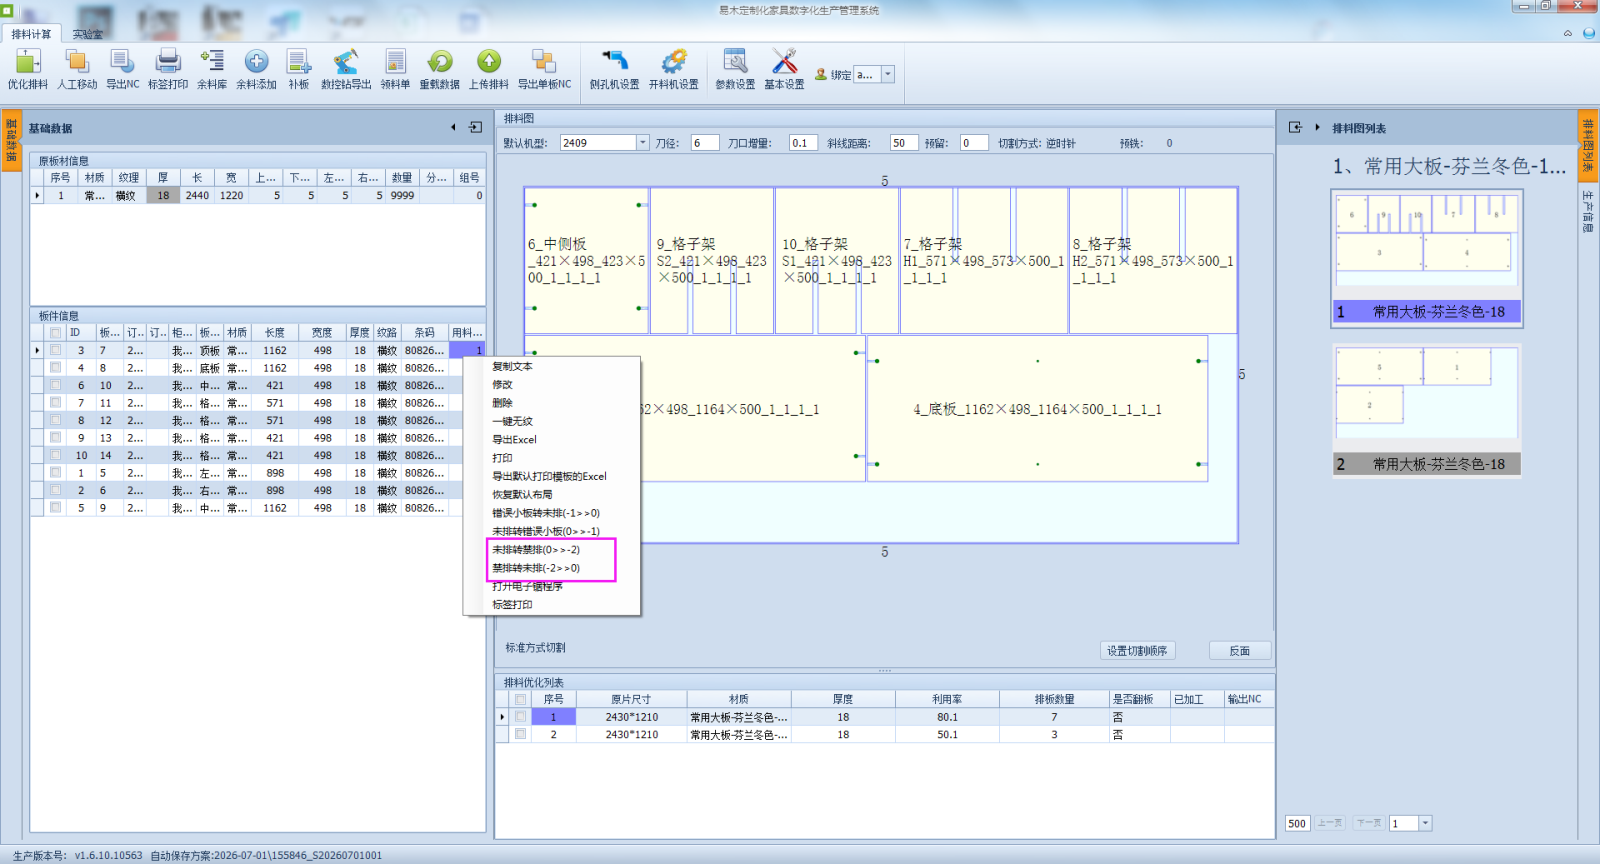Open 基本设置 tools icon
1600x864 pixels.
784,62
